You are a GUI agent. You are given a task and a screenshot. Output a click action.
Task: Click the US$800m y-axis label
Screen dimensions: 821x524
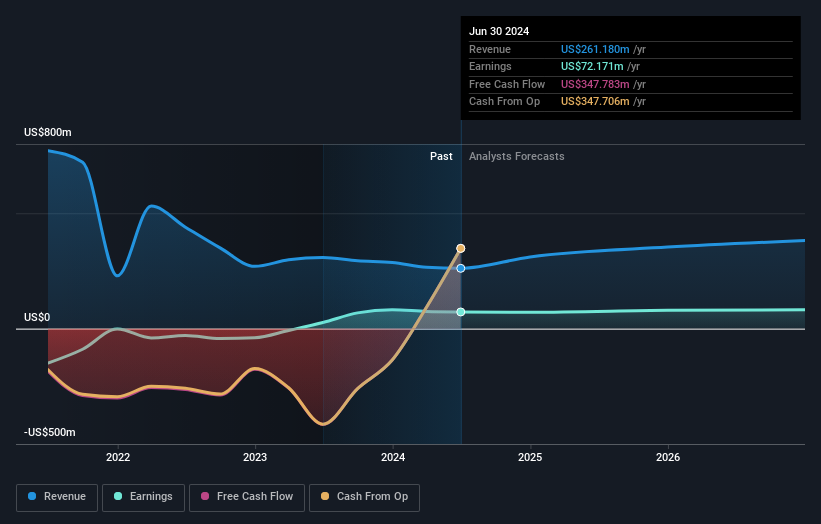[x=48, y=132]
